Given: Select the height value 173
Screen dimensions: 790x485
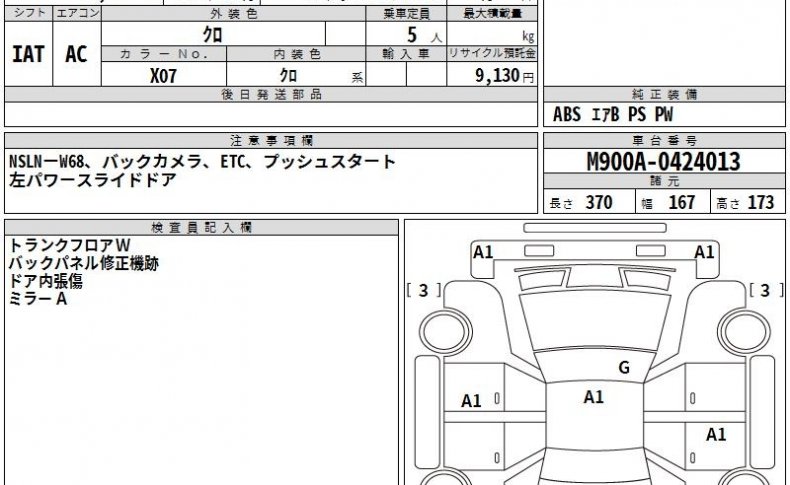Looking at the screenshot, I should [761, 202].
